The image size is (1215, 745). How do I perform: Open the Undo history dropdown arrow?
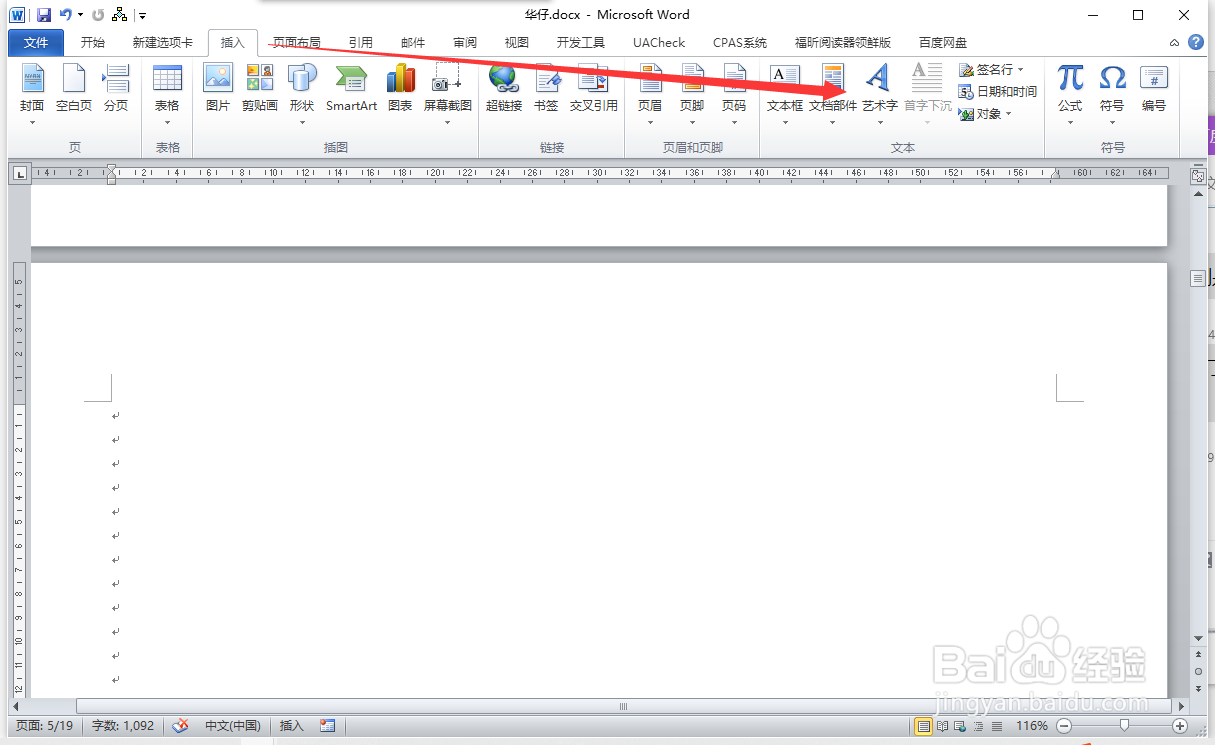[81, 15]
